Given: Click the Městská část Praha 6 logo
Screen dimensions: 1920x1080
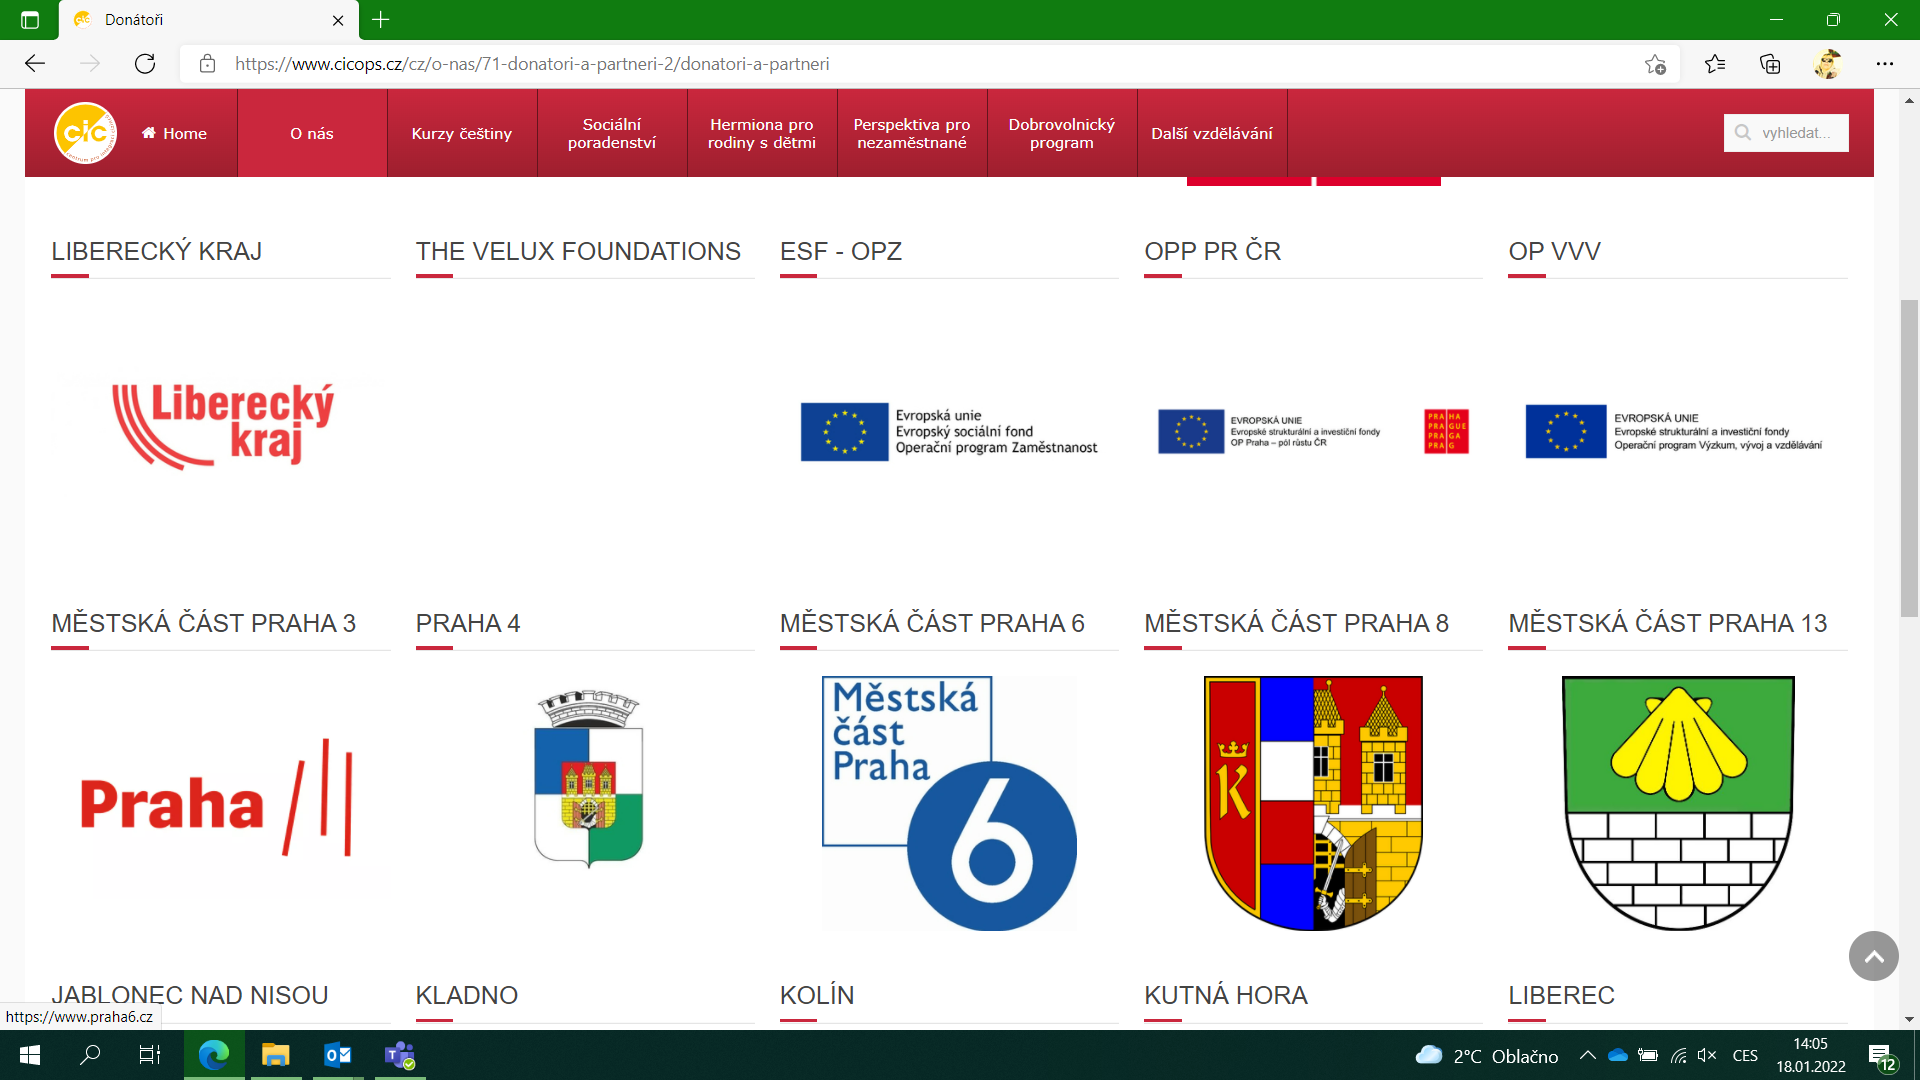Looking at the screenshot, I should pyautogui.click(x=949, y=803).
